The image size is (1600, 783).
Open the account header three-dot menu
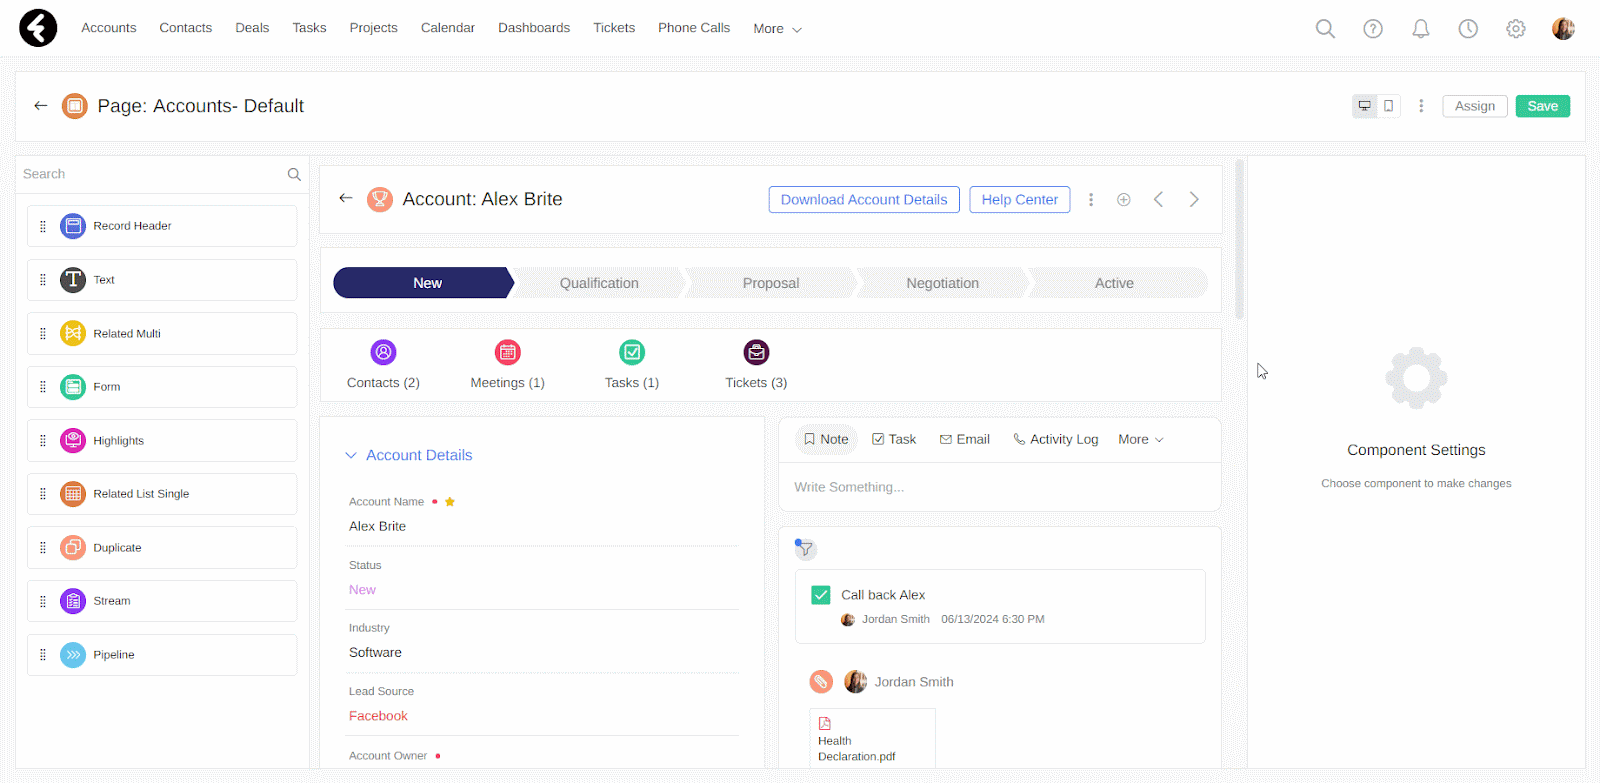pos(1091,200)
